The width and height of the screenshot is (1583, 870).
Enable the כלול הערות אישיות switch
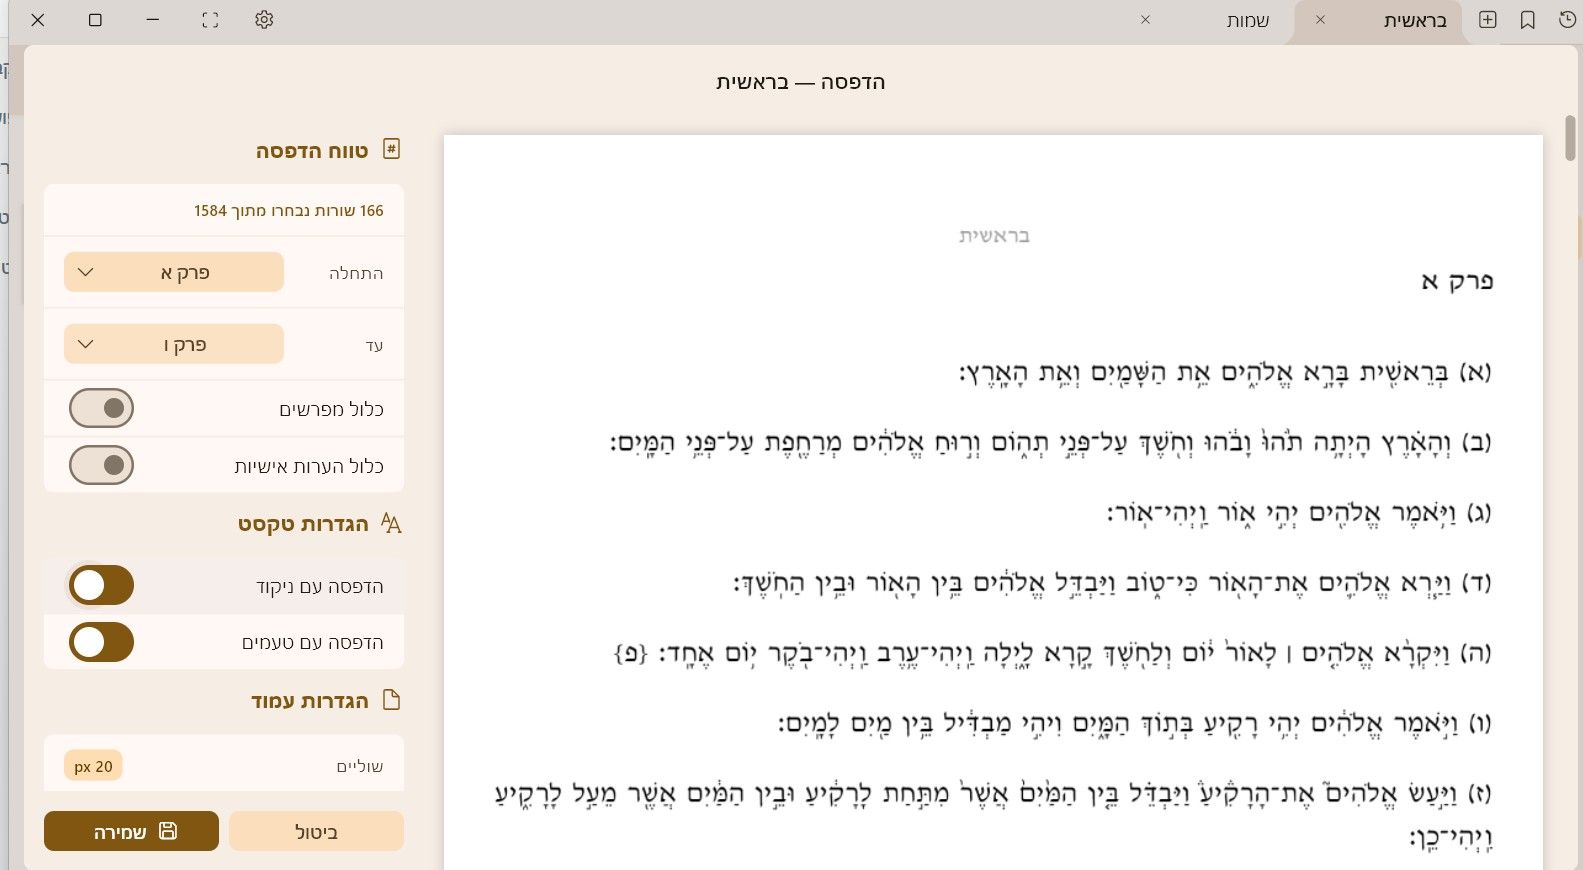(x=101, y=465)
